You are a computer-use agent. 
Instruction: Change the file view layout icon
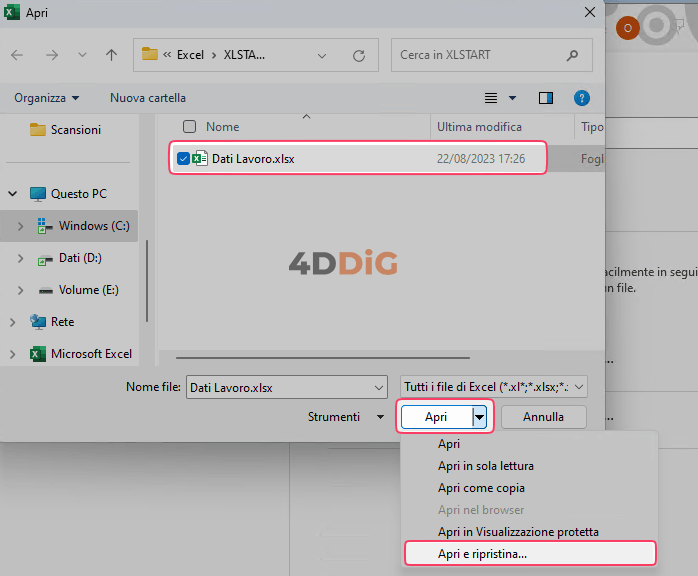[491, 98]
